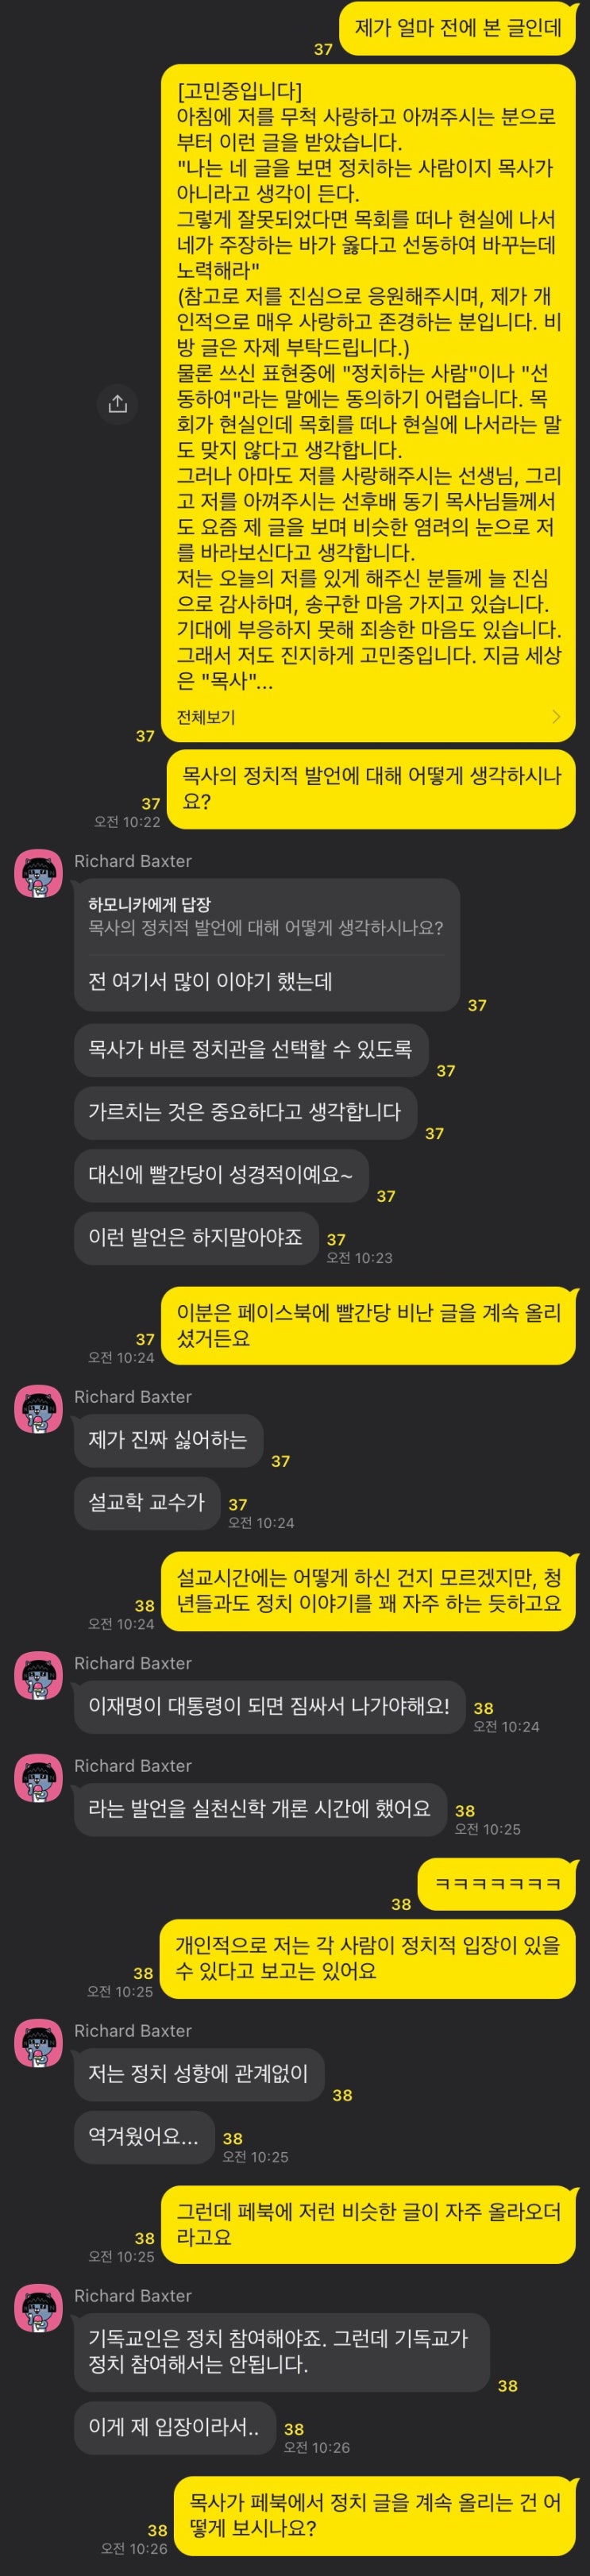Select the '역겨웠어요…' message bubble
Screen dimensions: 590x2576
144,2137
